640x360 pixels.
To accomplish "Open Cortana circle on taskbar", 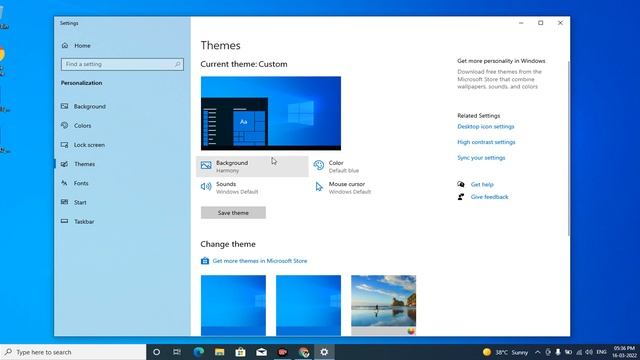I will click(x=156, y=352).
